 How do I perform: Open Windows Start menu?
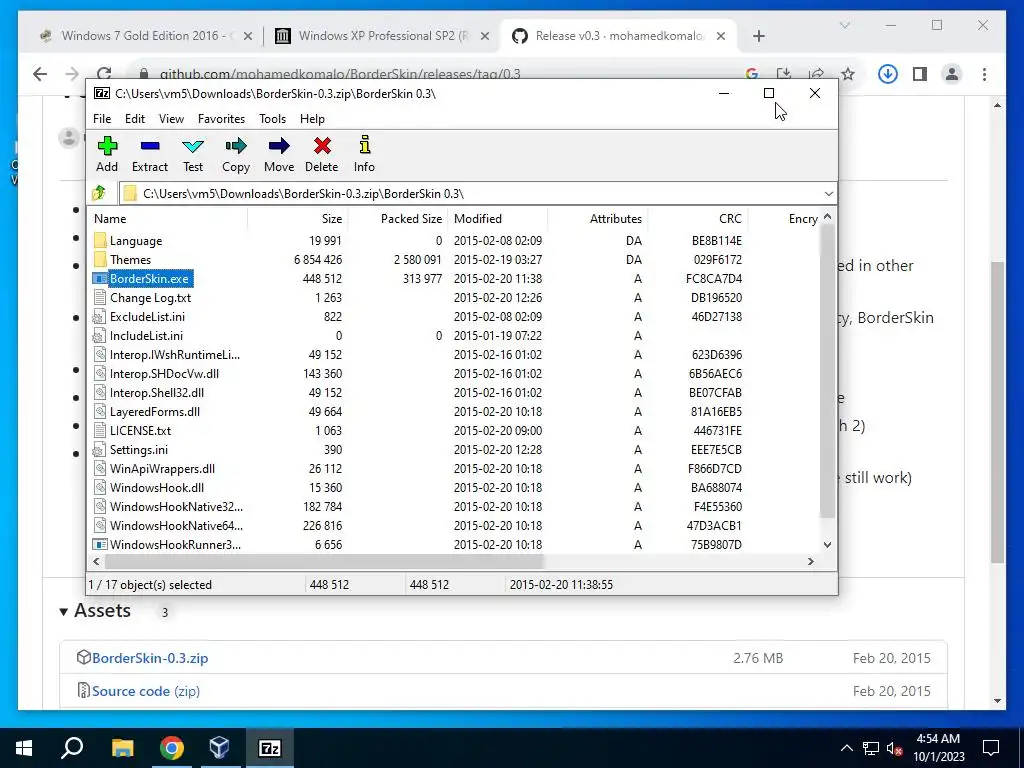[24, 748]
